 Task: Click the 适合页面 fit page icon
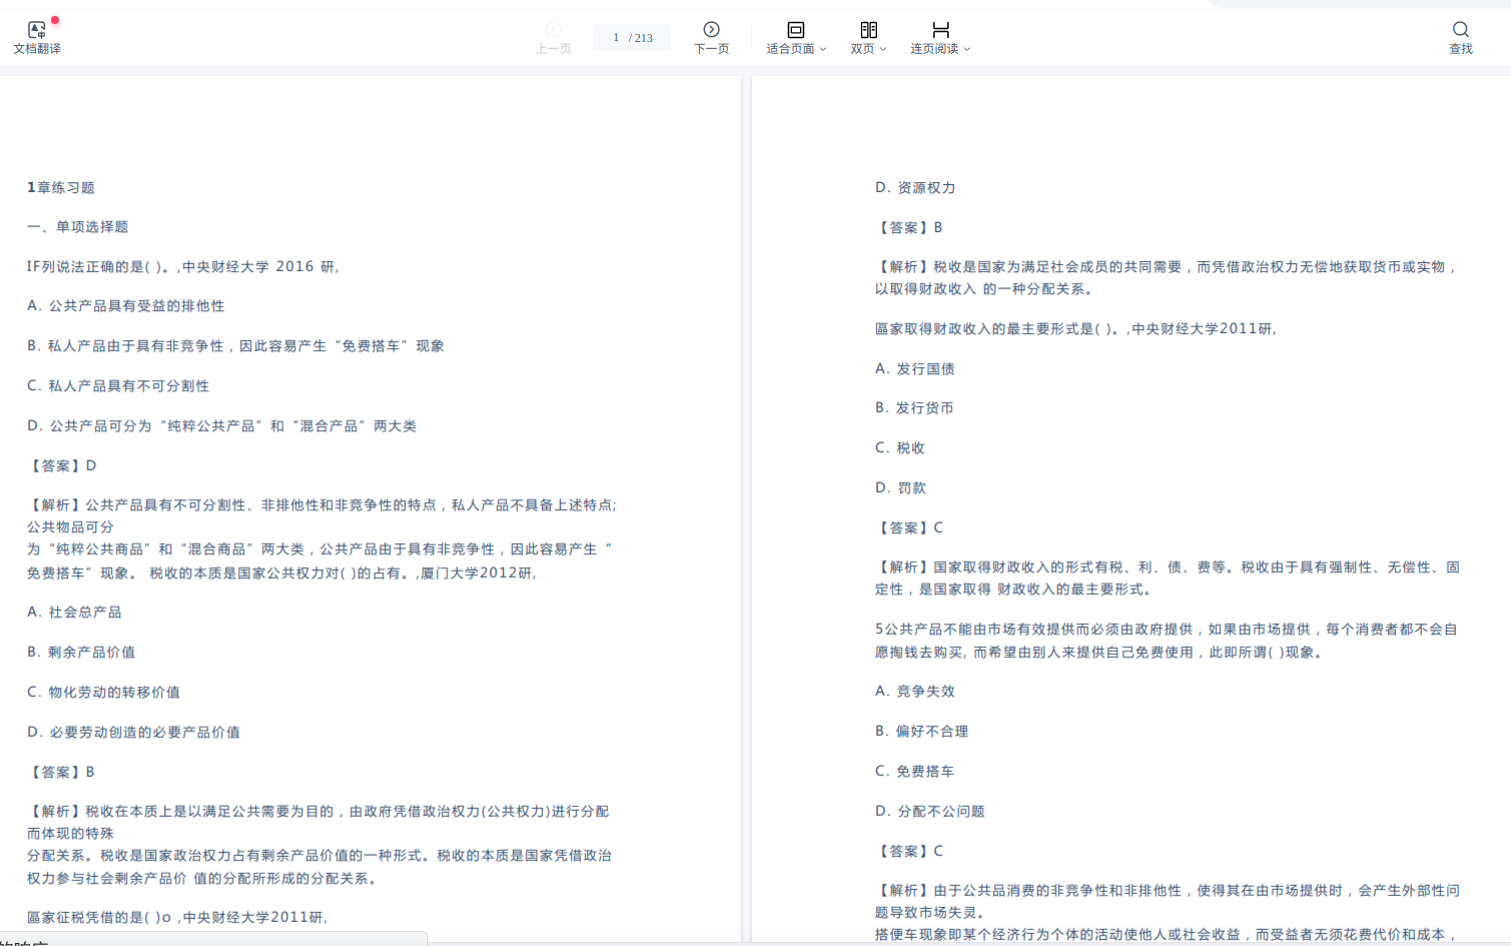795,30
